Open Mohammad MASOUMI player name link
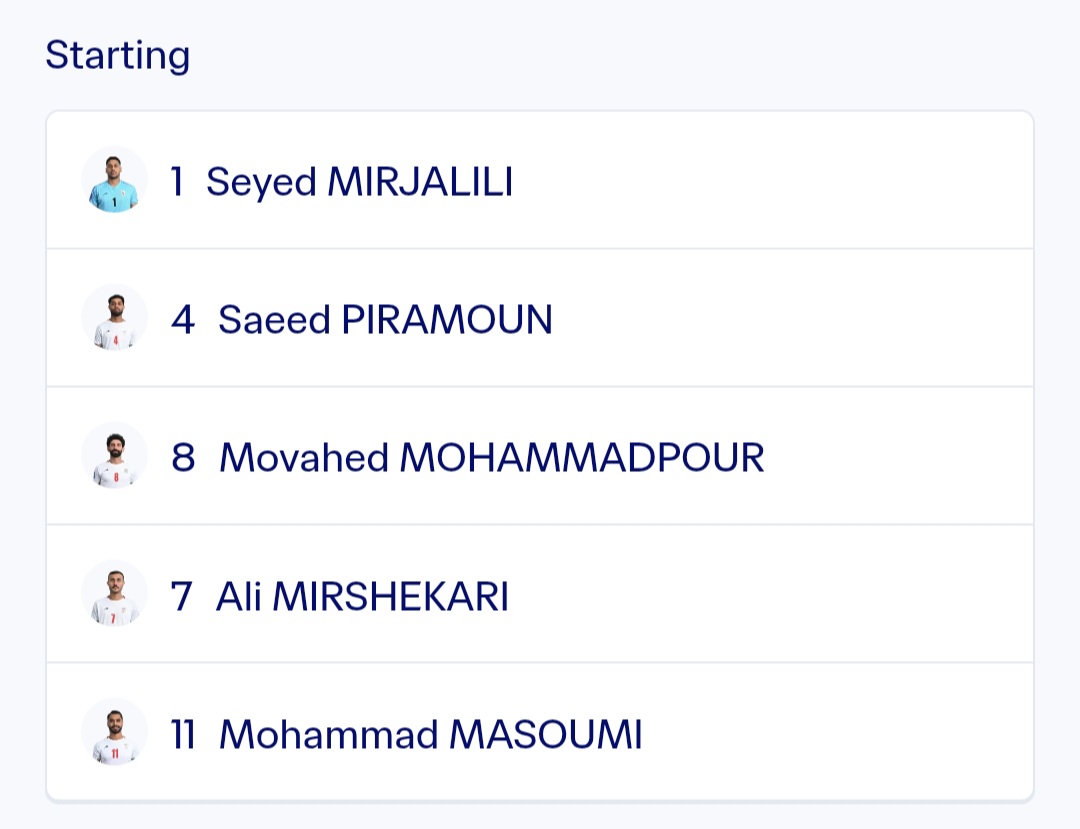 click(430, 734)
